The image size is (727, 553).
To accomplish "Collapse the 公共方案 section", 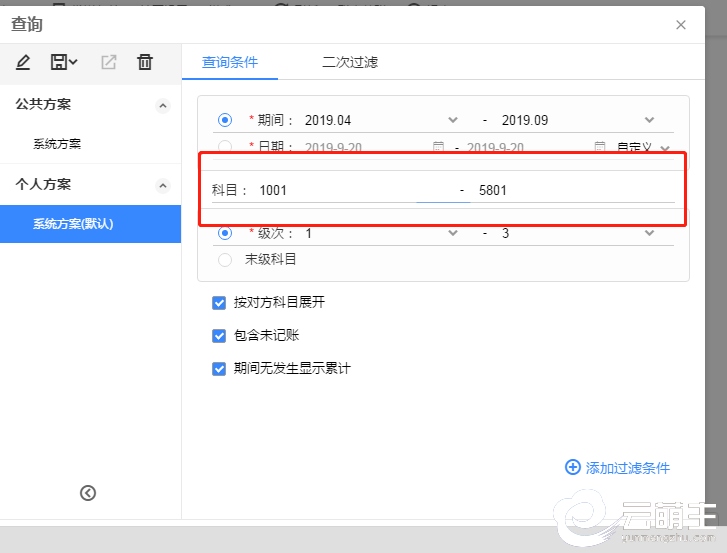I will point(164,105).
